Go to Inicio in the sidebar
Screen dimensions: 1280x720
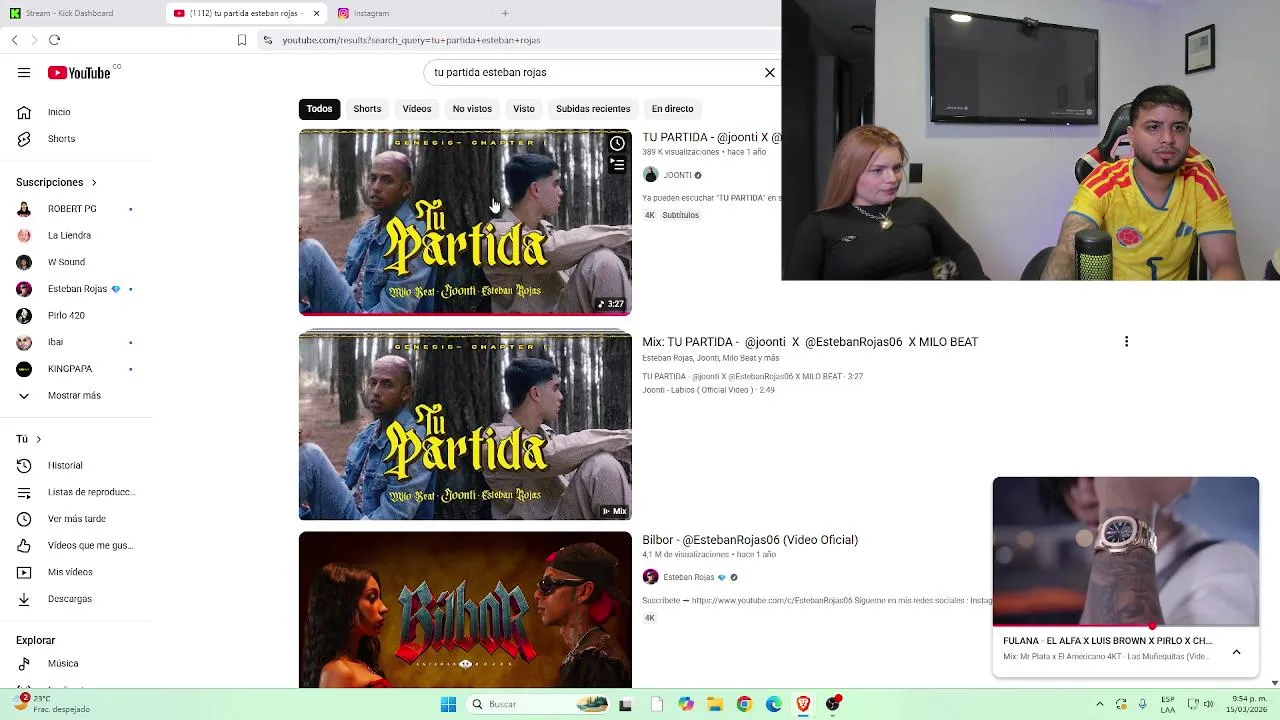[59, 112]
